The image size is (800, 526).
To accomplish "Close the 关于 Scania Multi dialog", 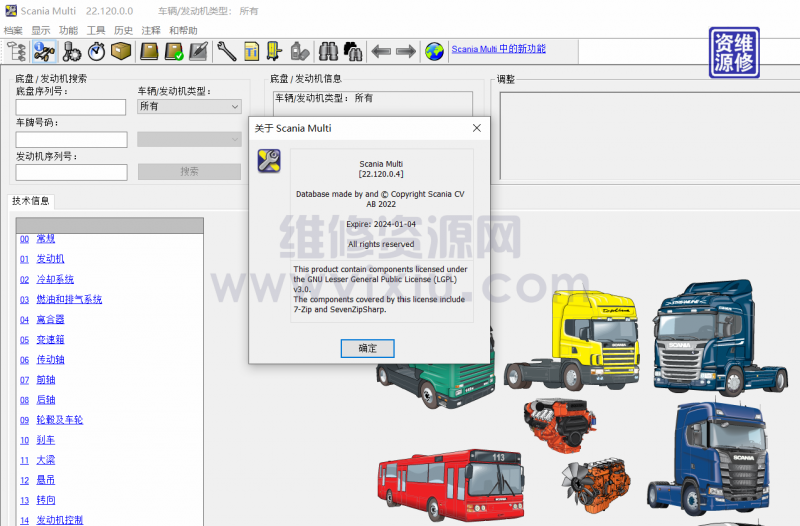I will click(x=477, y=128).
